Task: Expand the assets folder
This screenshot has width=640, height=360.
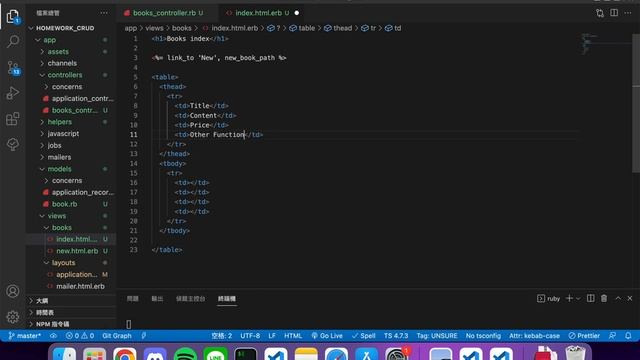Action: (x=58, y=52)
